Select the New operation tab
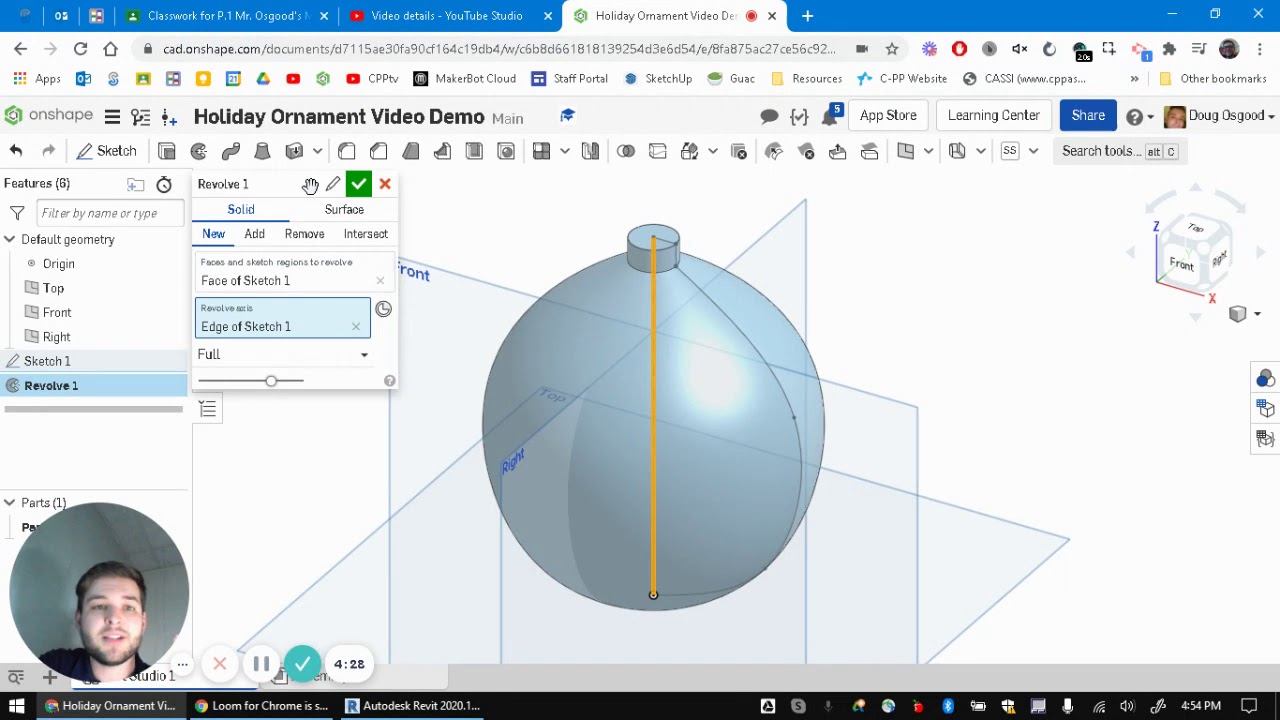Viewport: 1280px width, 720px height. pos(214,234)
